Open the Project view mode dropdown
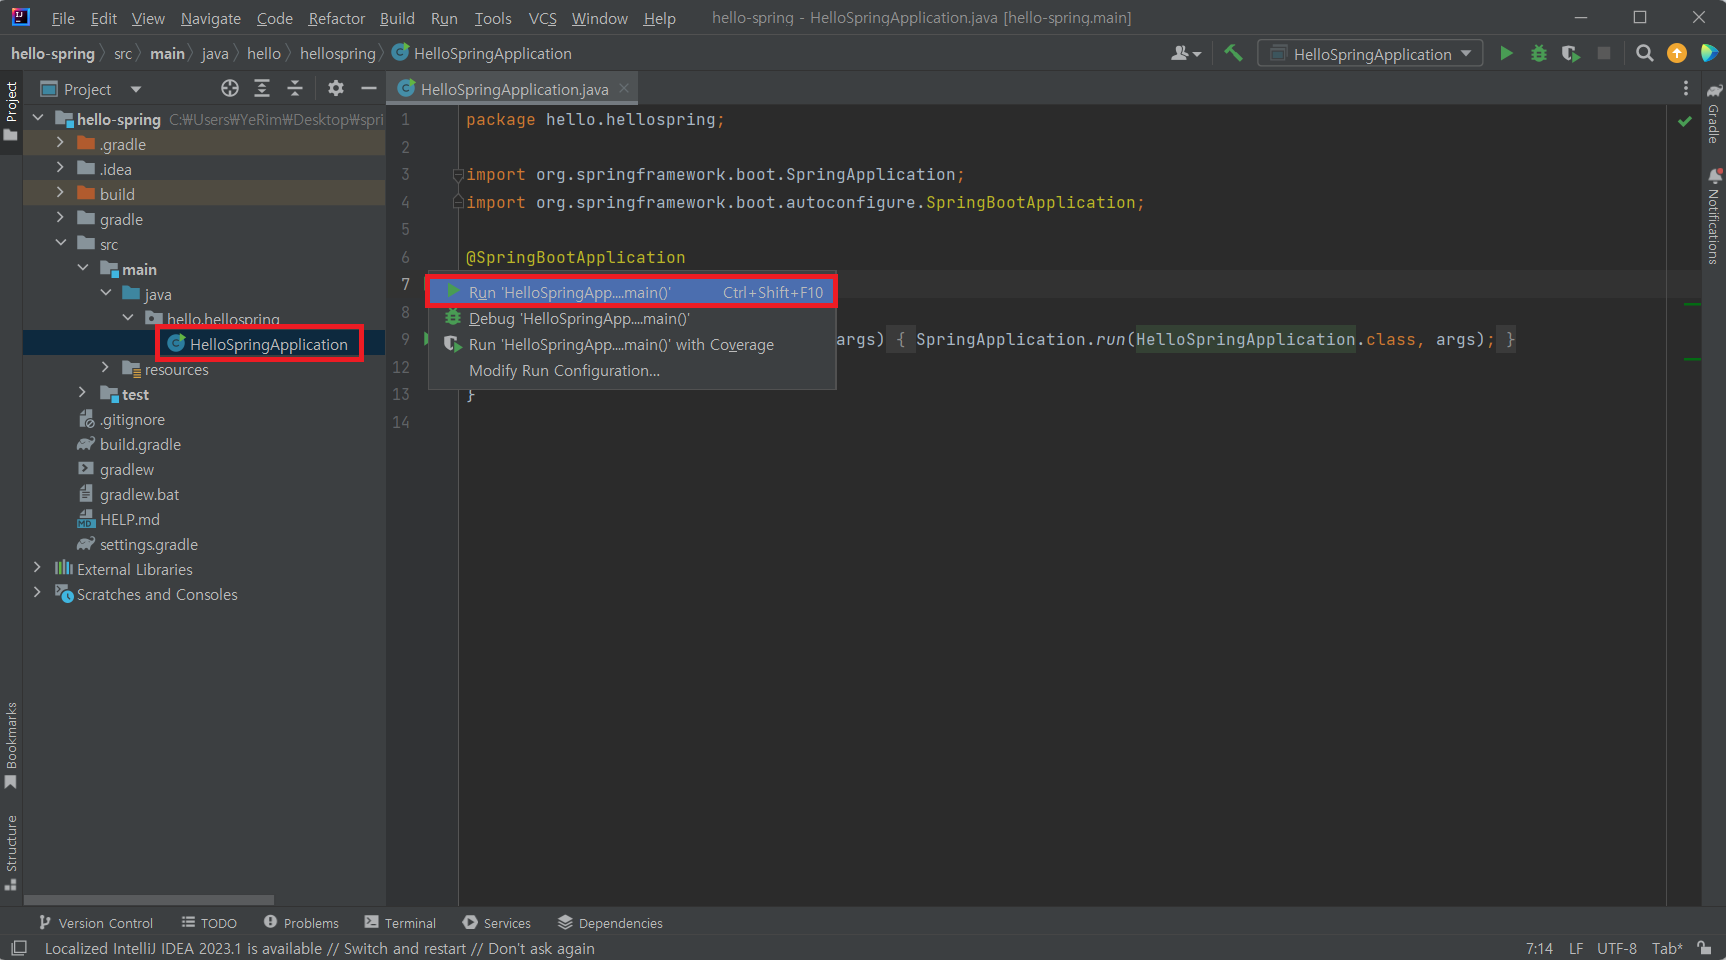The image size is (1726, 960). point(136,89)
